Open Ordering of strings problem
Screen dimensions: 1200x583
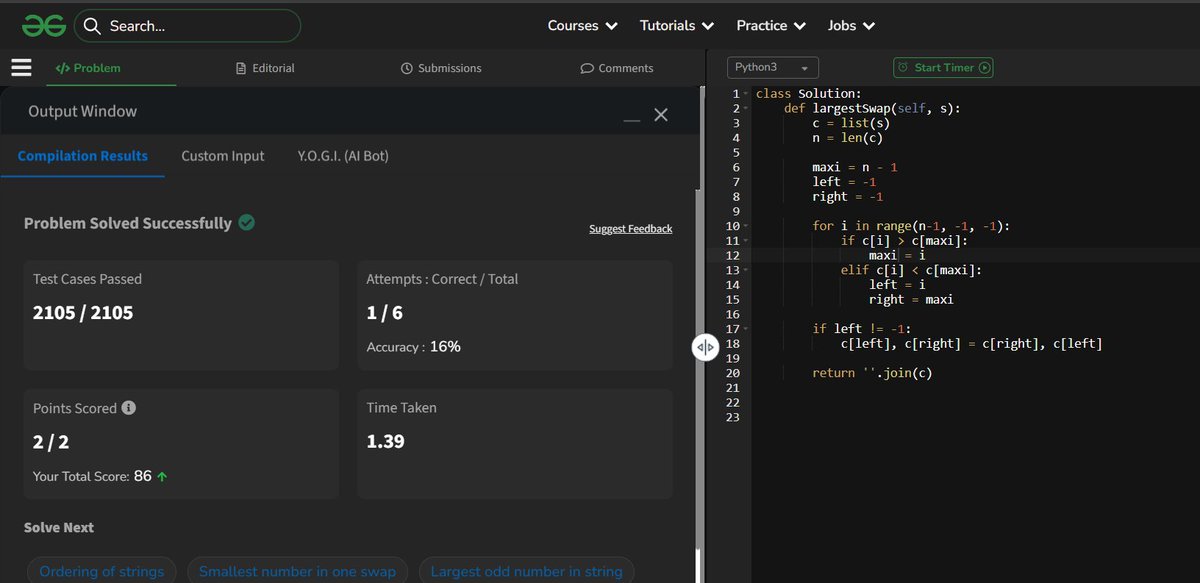tap(102, 571)
